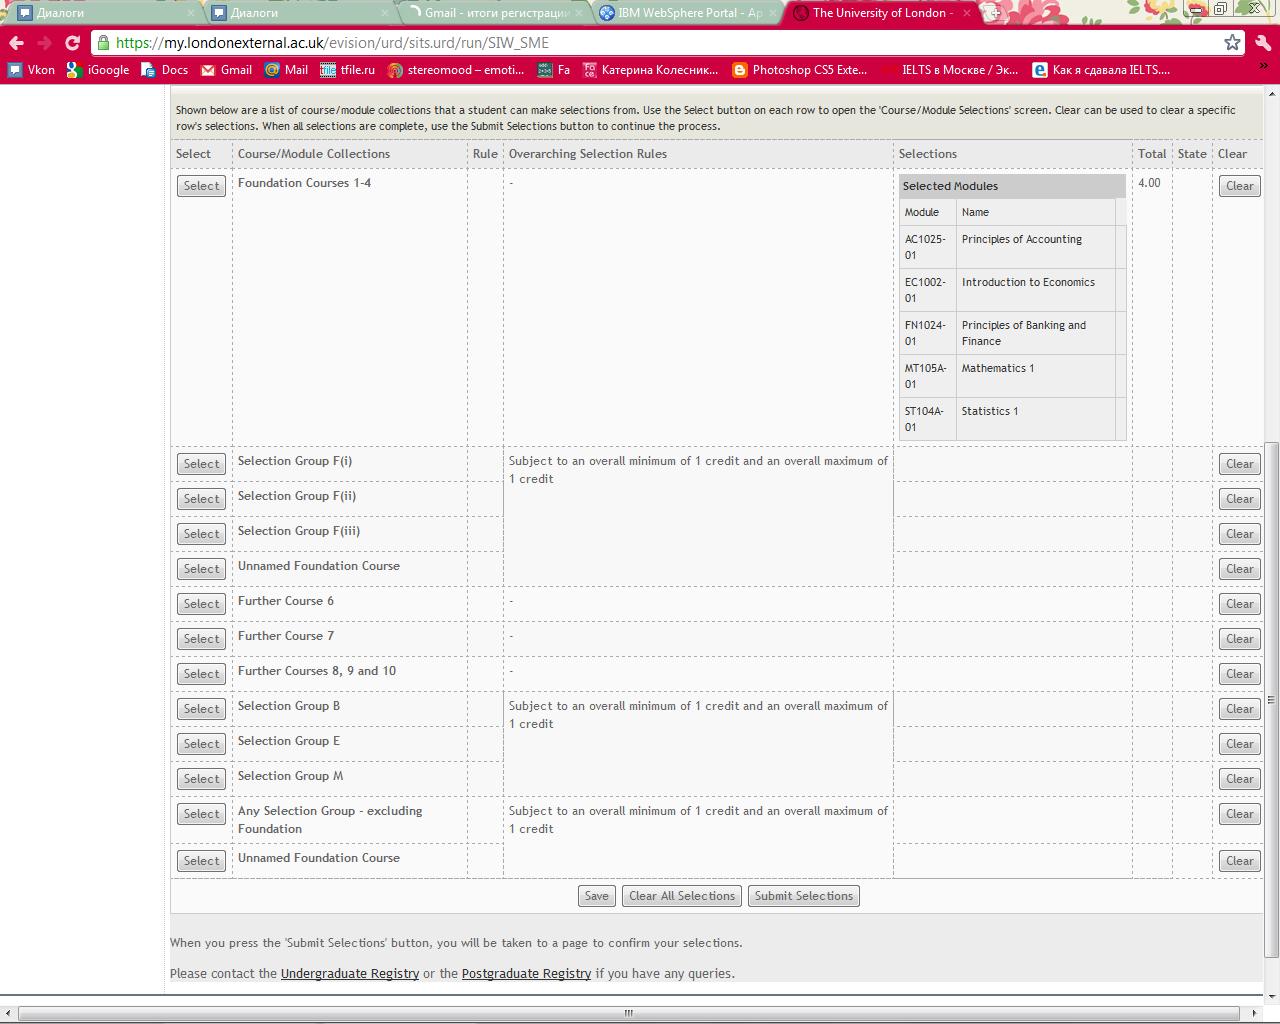Screen dimensions: 1280x1024
Task: Click Select for Further Course 6
Action: [201, 604]
